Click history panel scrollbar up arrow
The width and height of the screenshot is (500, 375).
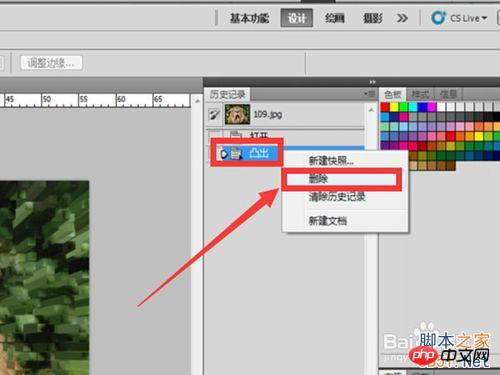click(x=371, y=110)
